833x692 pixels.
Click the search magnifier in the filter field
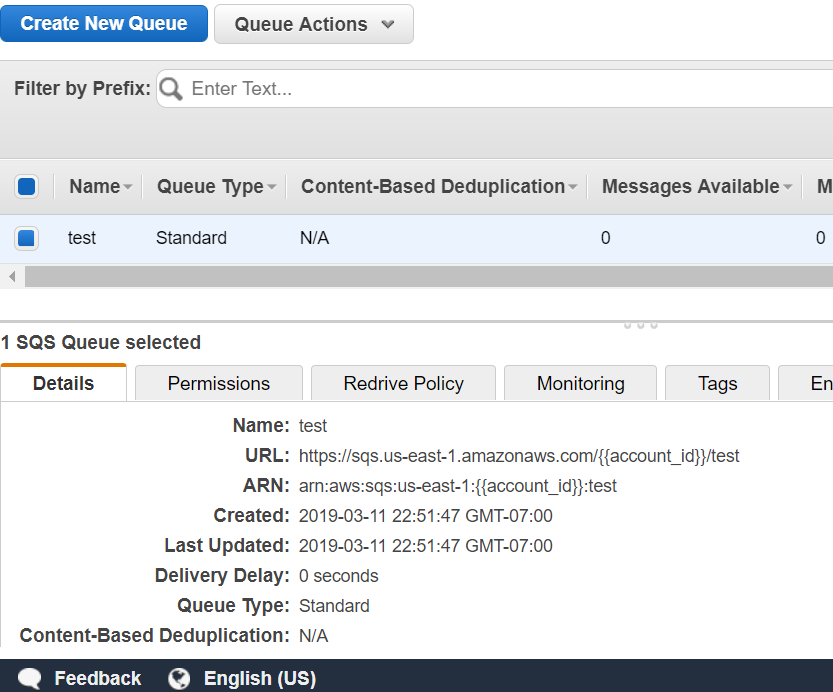point(171,89)
